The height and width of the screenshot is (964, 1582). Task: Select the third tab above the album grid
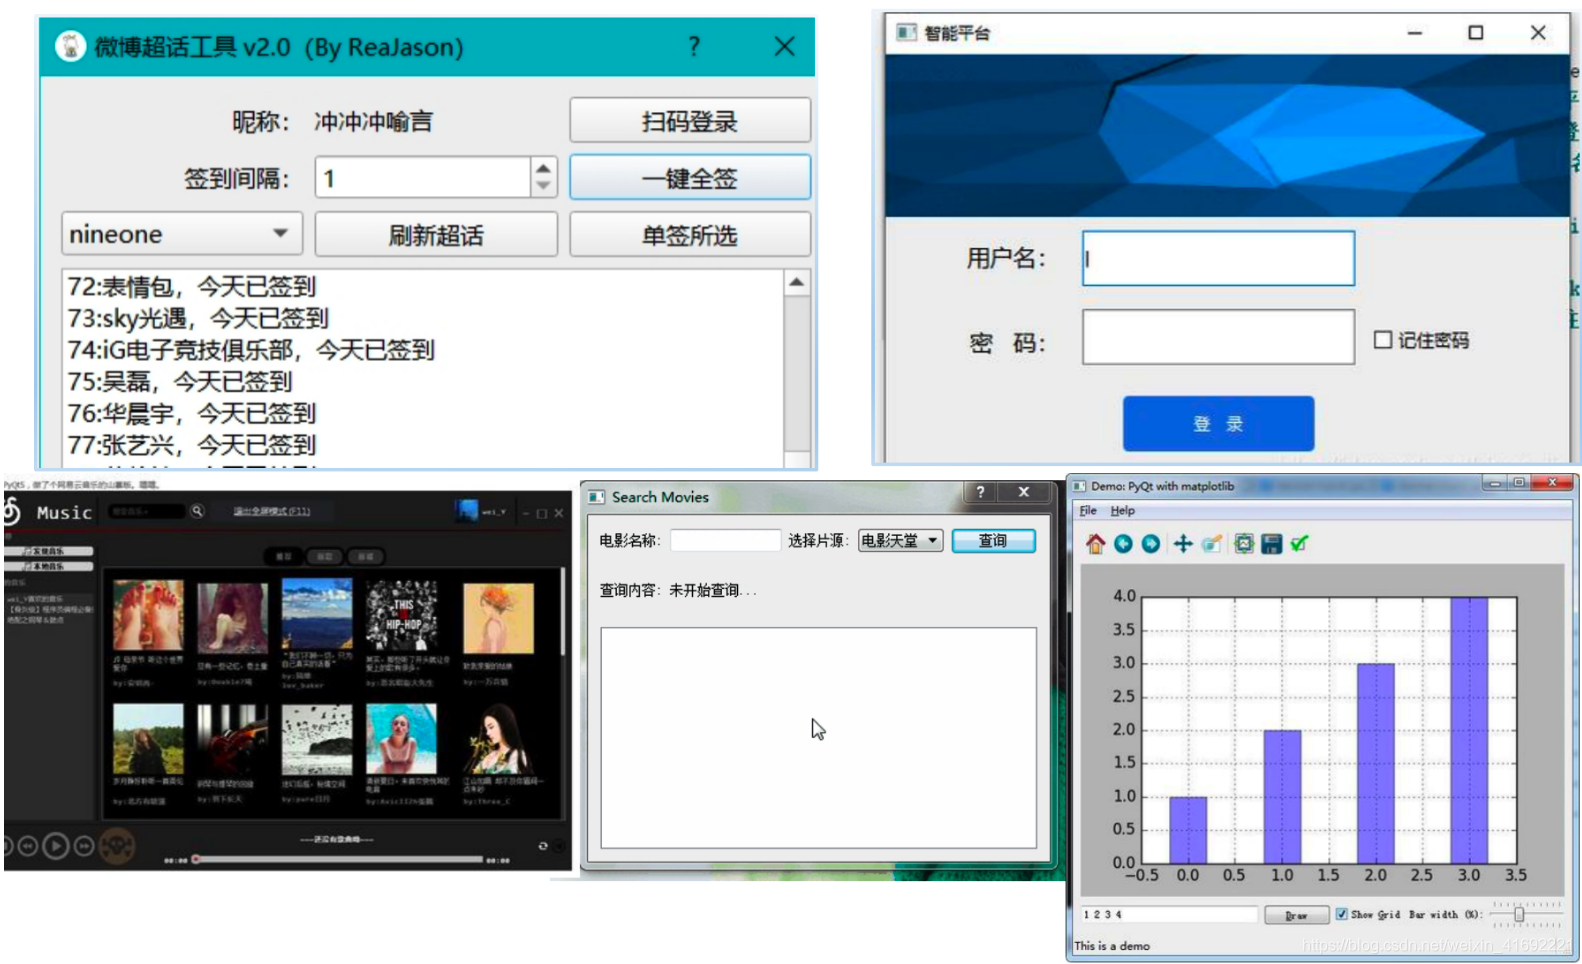pyautogui.click(x=365, y=556)
